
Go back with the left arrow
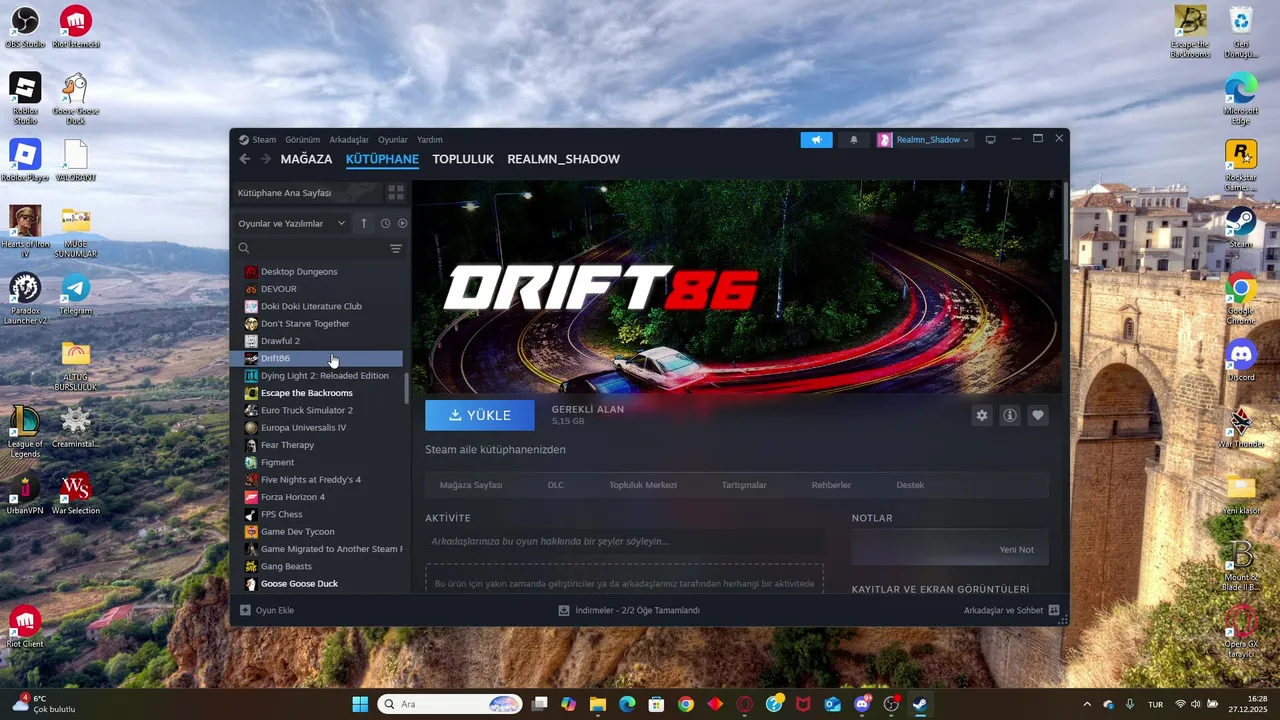point(244,159)
